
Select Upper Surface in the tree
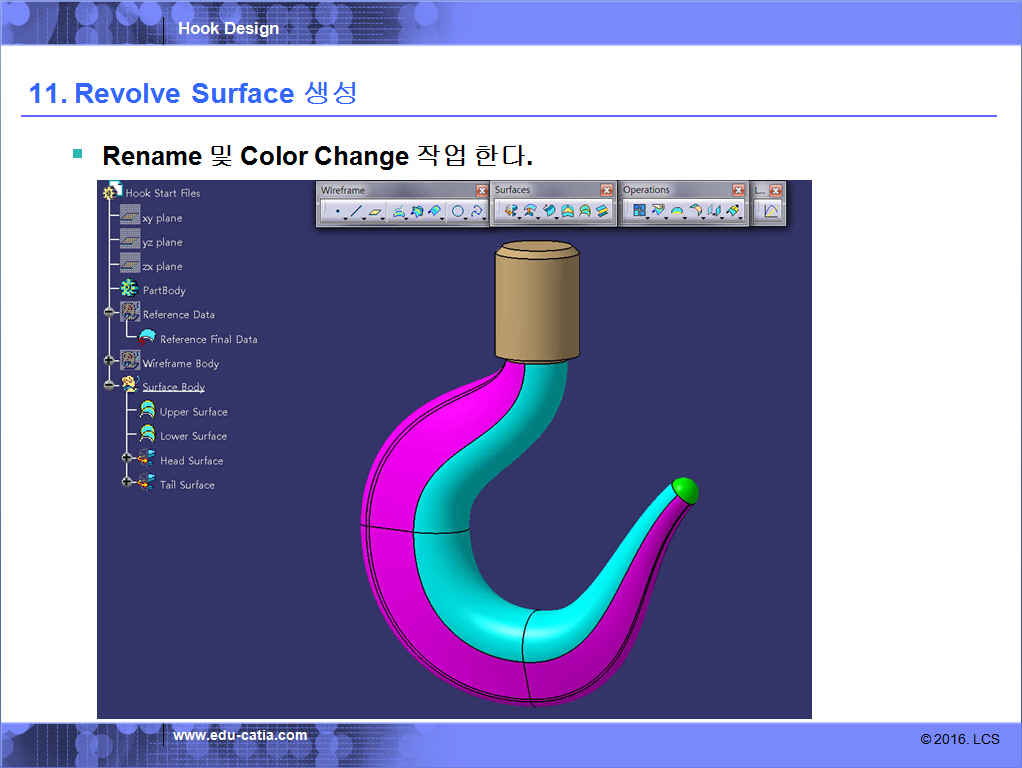[193, 412]
